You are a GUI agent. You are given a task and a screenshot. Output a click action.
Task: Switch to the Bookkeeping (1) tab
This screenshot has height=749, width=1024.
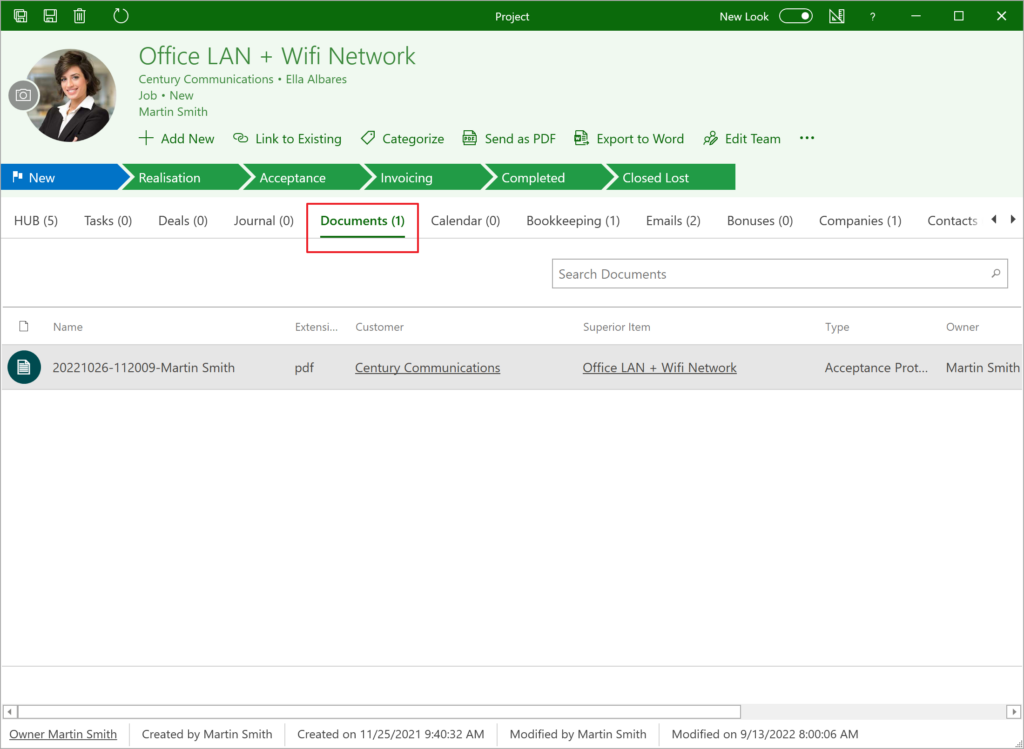[573, 221]
